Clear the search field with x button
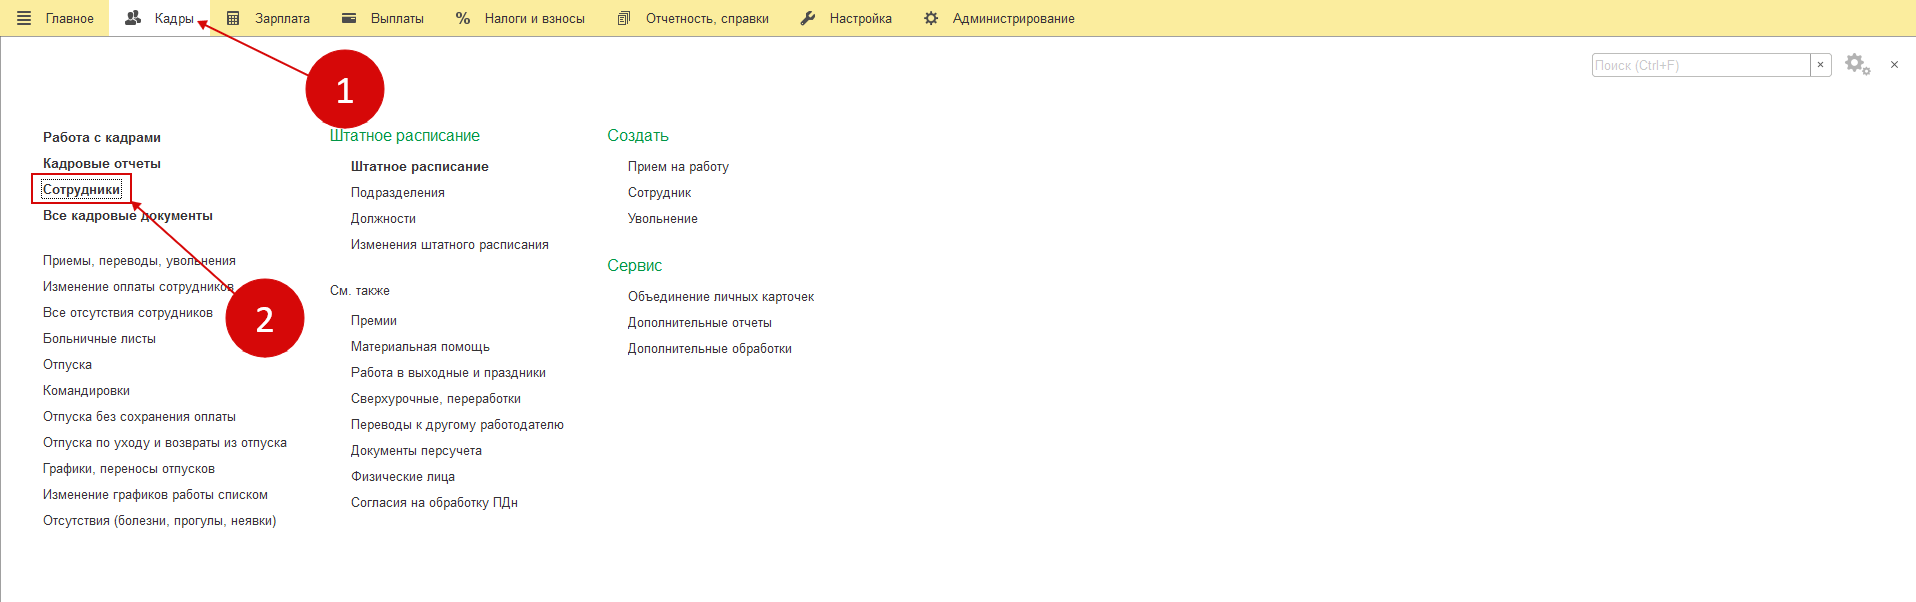 point(1820,65)
